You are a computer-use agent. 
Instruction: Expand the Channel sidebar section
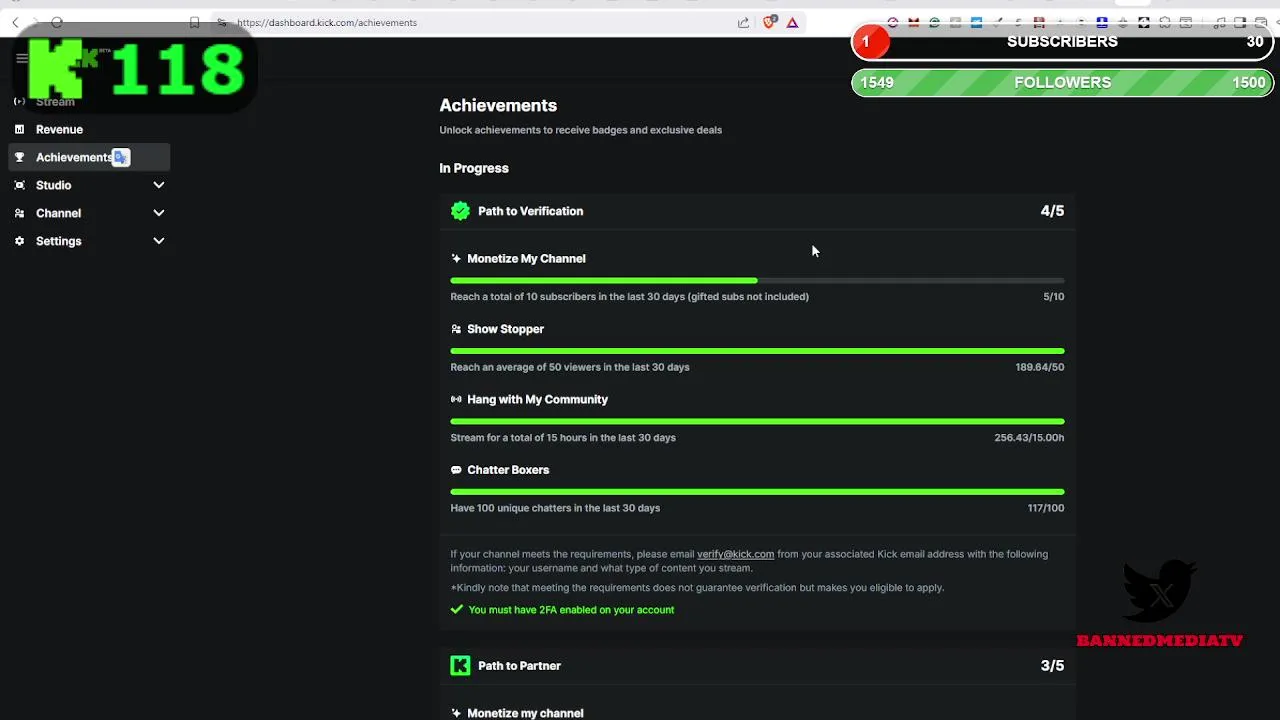tap(158, 213)
